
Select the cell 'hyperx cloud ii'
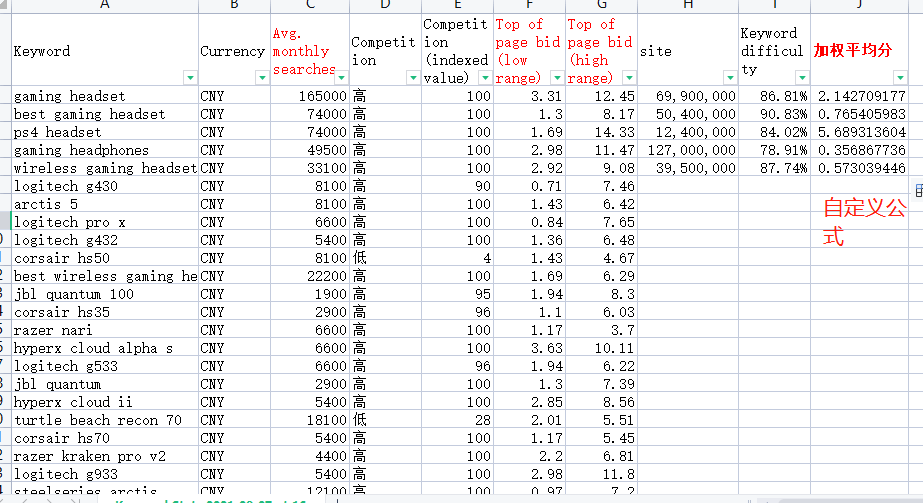(x=105, y=402)
